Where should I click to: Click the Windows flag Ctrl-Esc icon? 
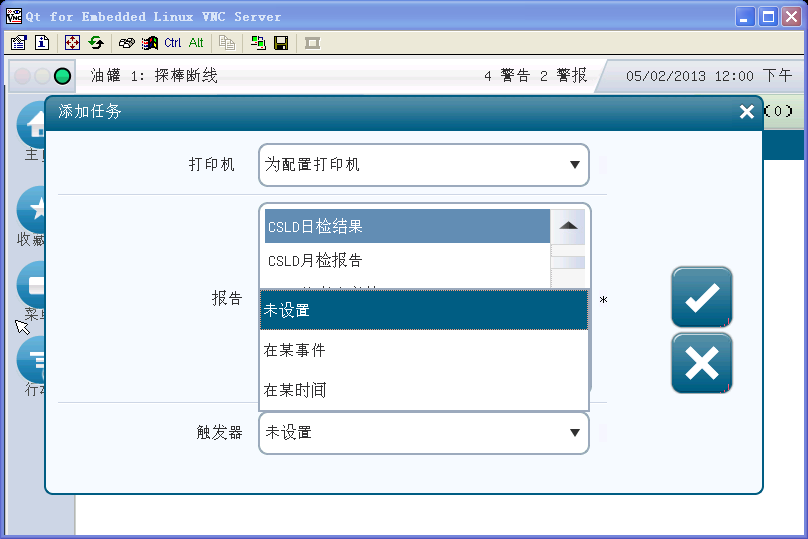[150, 43]
